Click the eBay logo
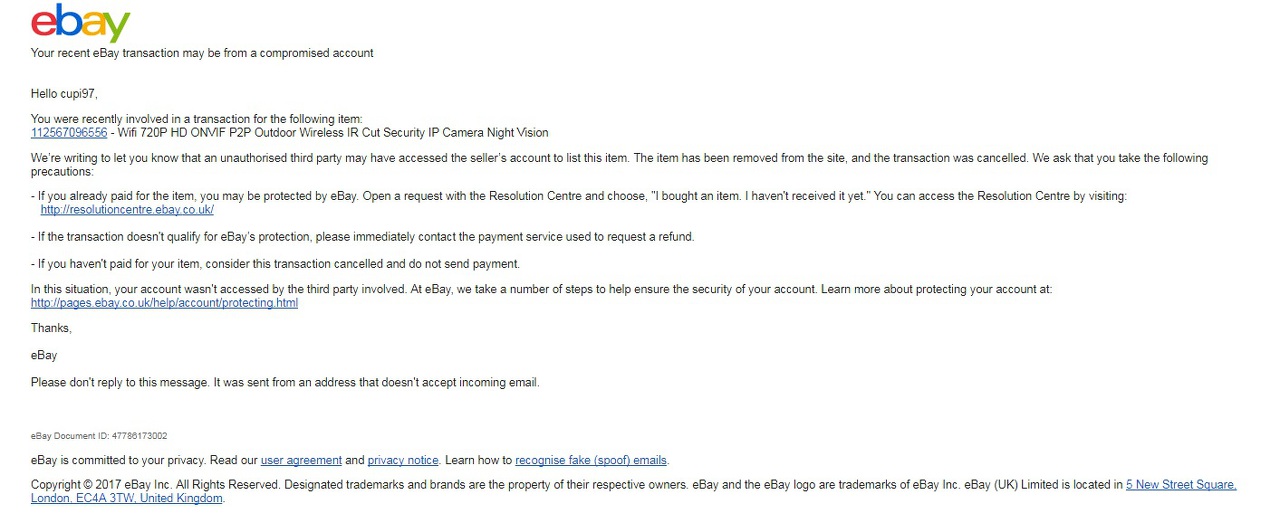The width and height of the screenshot is (1280, 523). pyautogui.click(x=81, y=23)
